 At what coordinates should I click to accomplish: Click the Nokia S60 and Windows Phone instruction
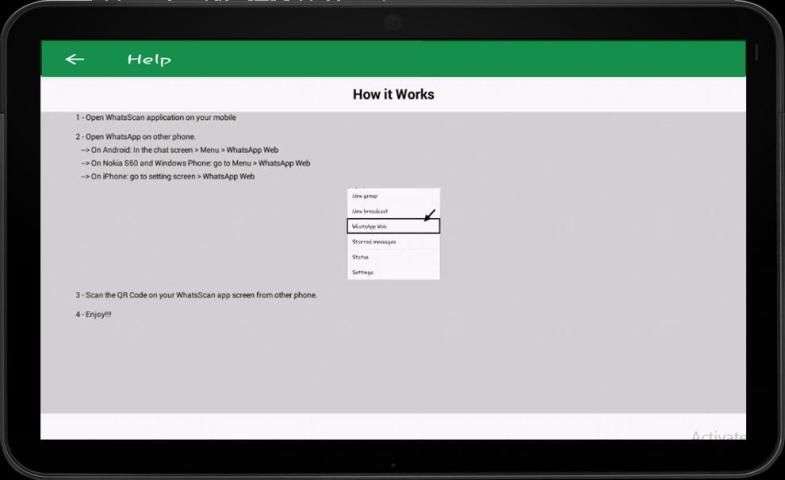195,163
